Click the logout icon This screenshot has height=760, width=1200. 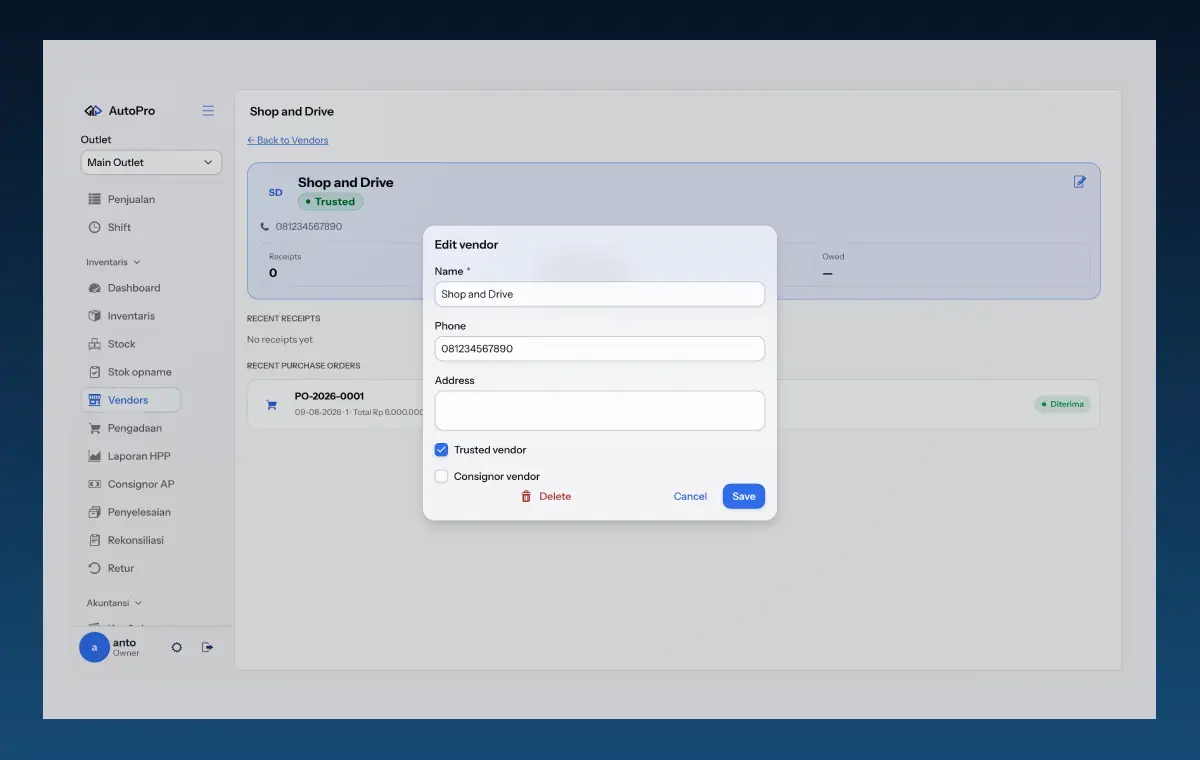pyautogui.click(x=208, y=647)
